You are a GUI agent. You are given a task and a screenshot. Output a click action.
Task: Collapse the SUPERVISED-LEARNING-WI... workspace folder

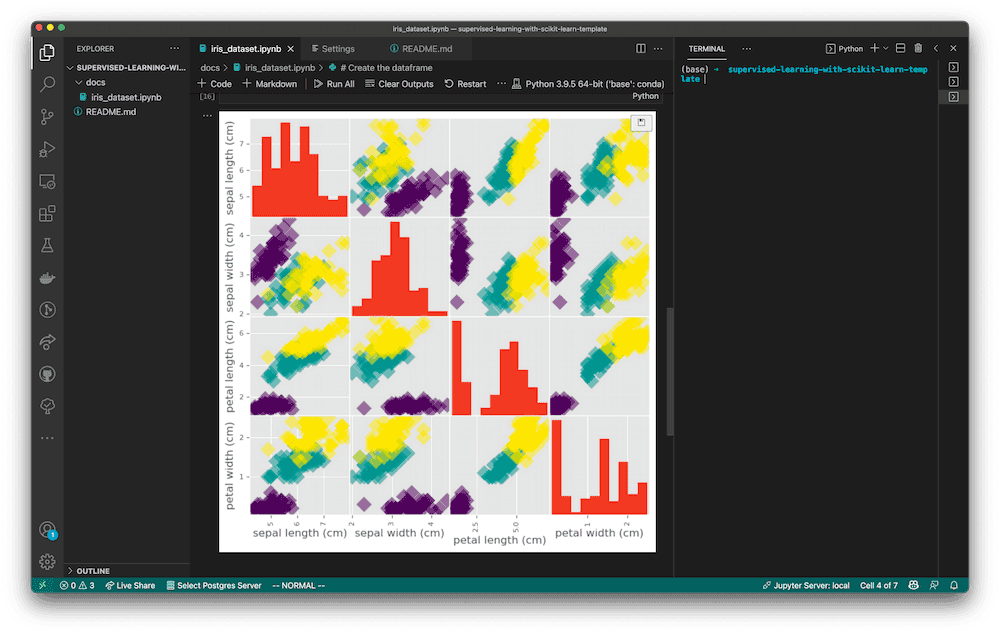pos(127,68)
